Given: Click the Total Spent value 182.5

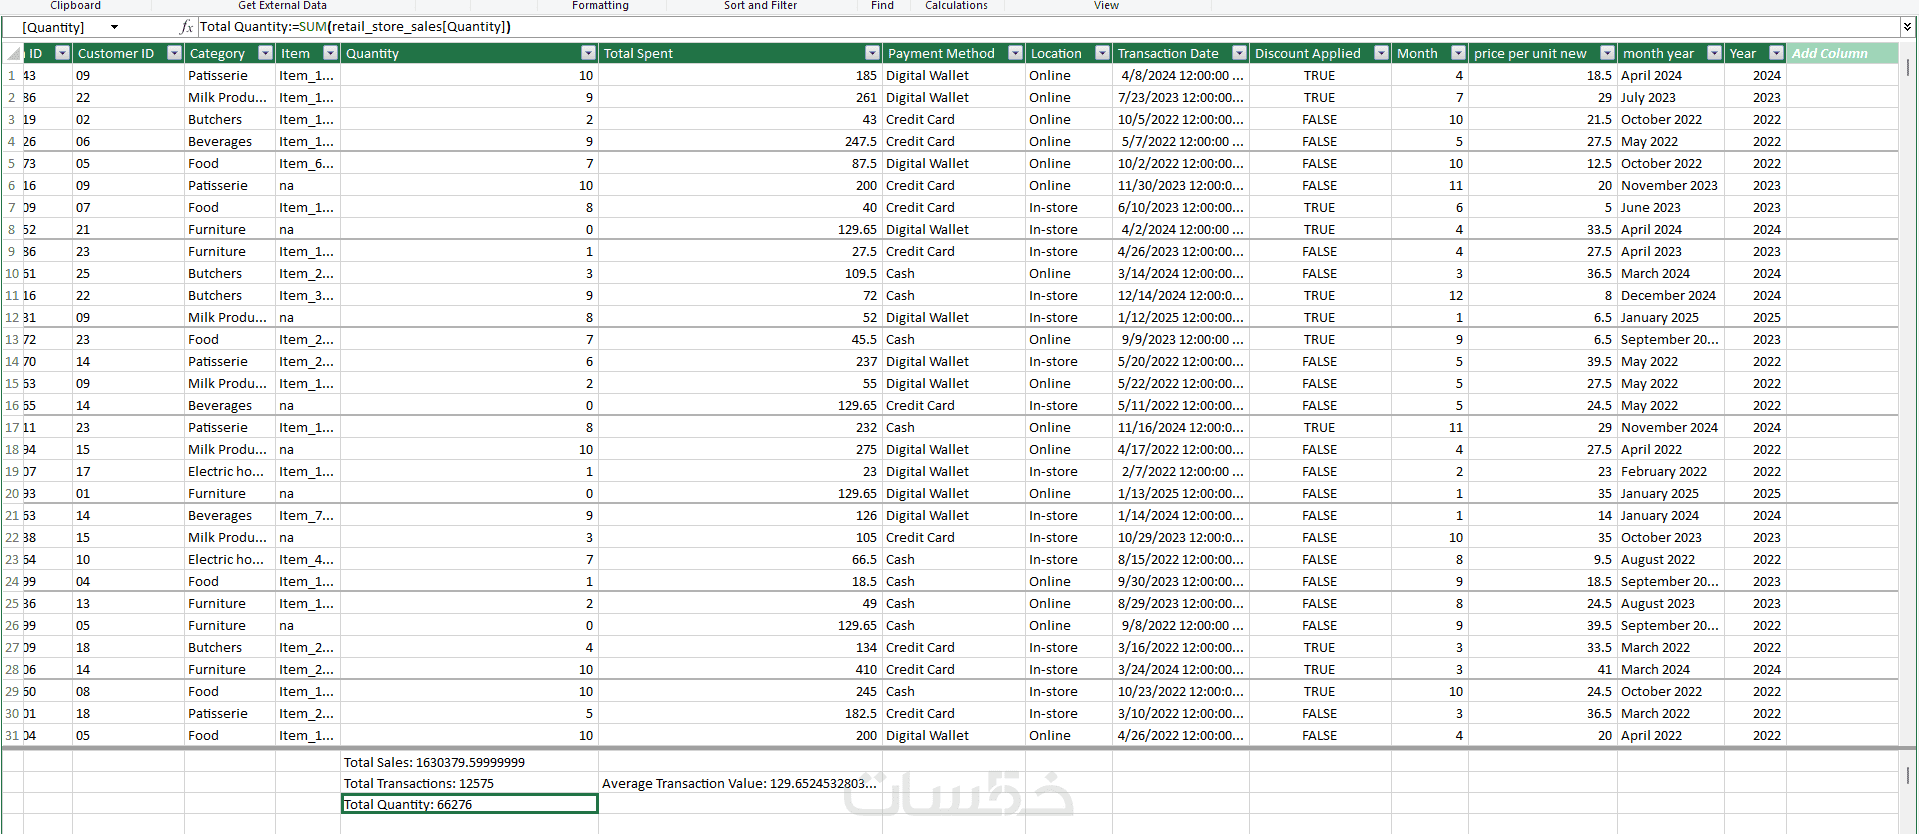Looking at the screenshot, I should (740, 713).
